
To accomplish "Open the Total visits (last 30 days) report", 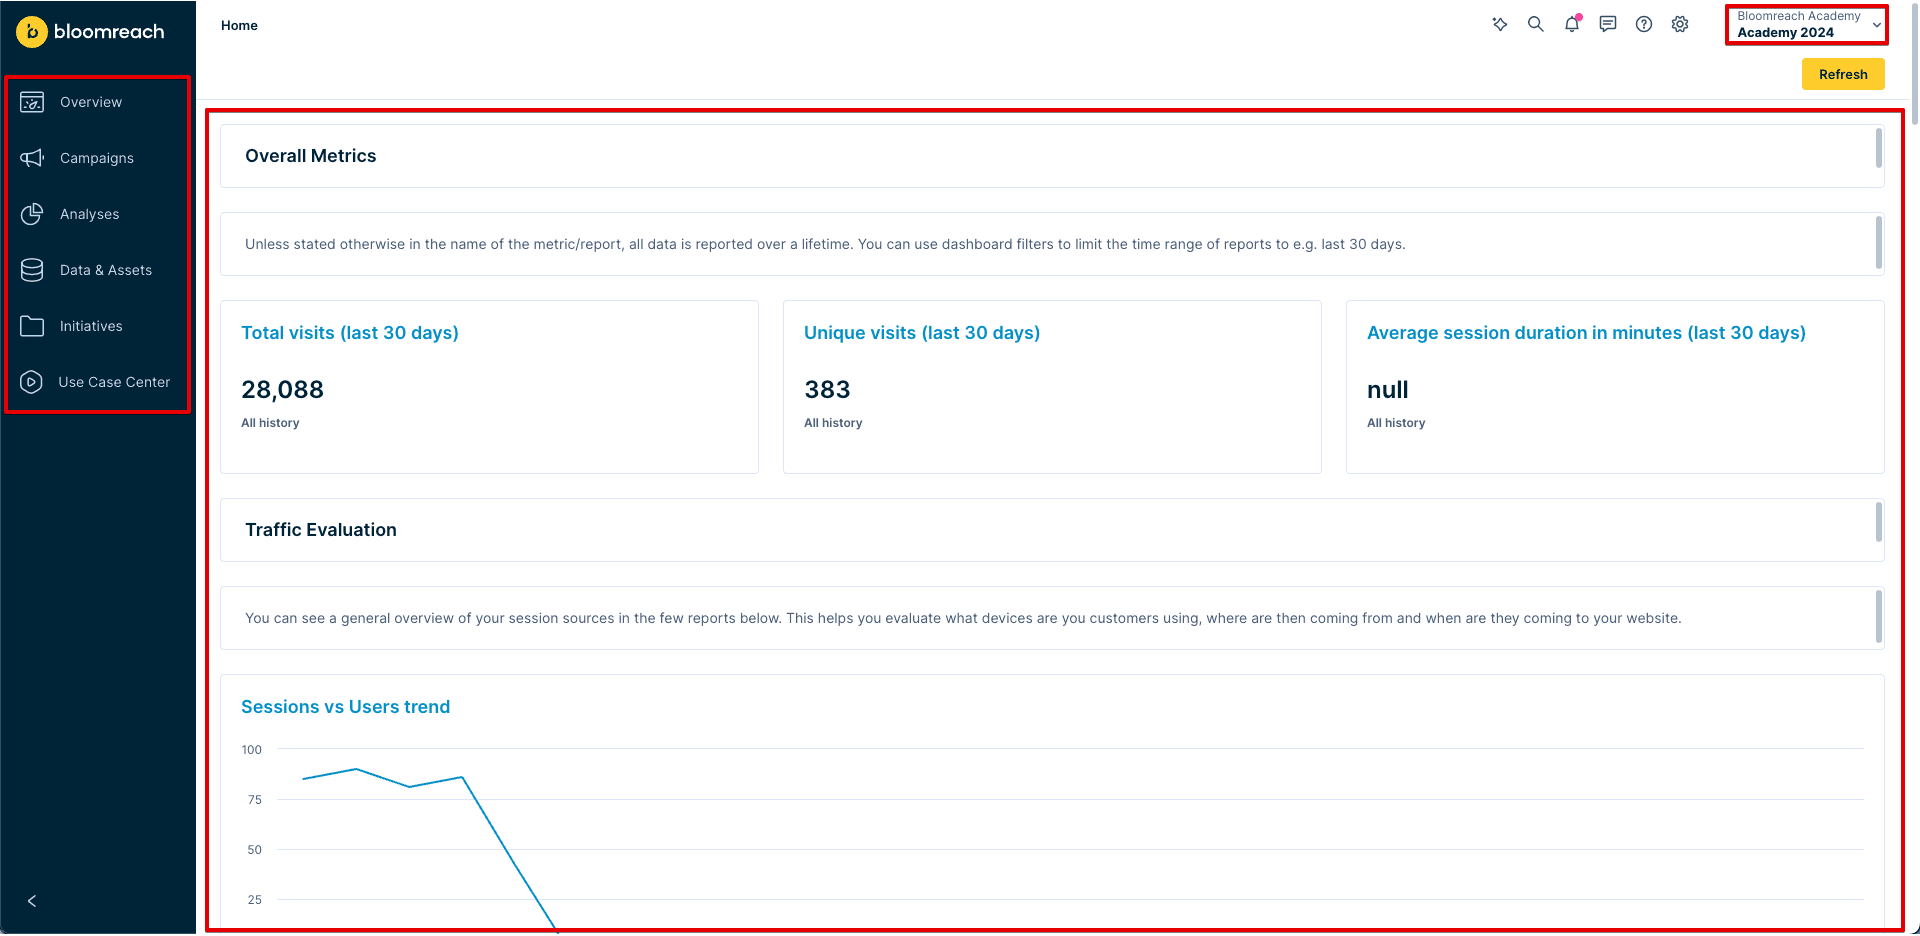I will [349, 332].
